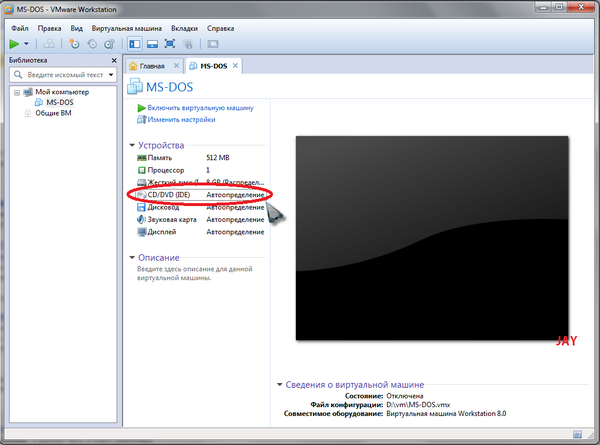Click the Звуковая карта device row
The width and height of the screenshot is (600, 445).
click(200, 220)
